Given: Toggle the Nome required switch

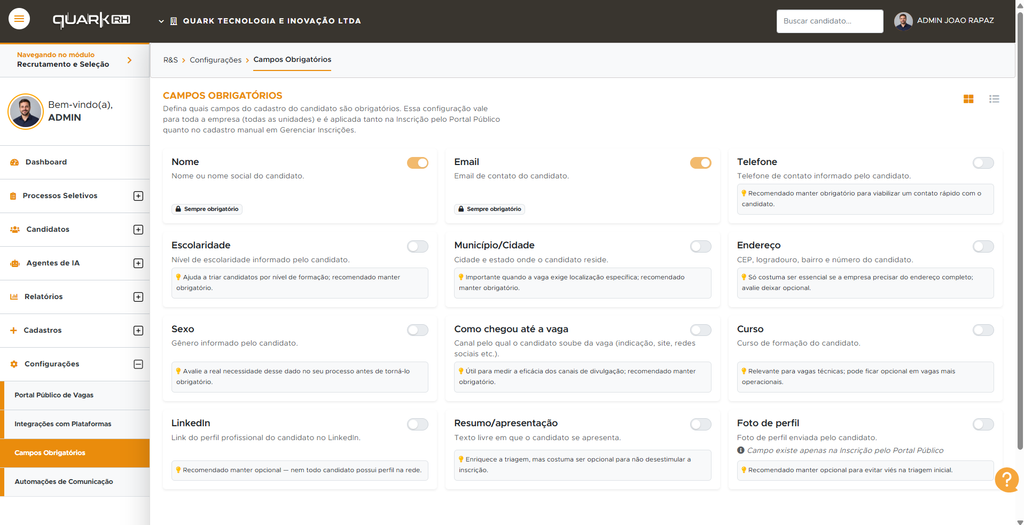Looking at the screenshot, I should [x=418, y=163].
